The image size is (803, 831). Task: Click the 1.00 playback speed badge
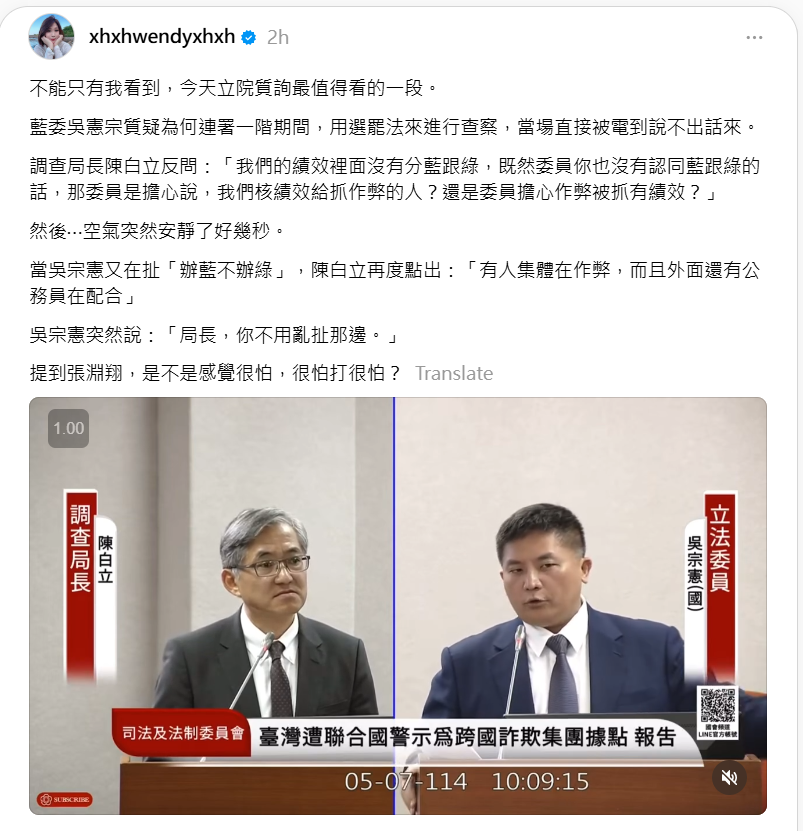[x=68, y=428]
